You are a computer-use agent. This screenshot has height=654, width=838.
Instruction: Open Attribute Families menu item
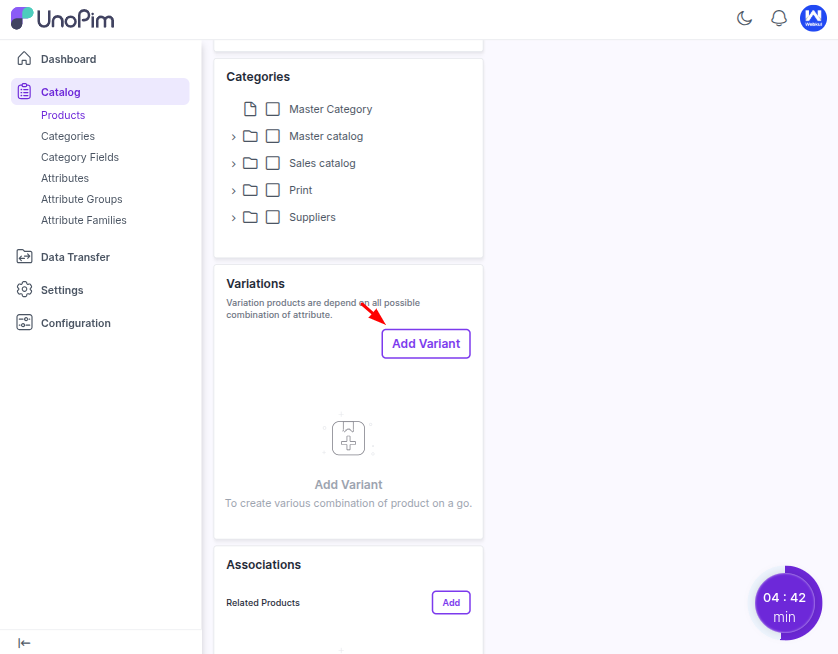coord(84,220)
